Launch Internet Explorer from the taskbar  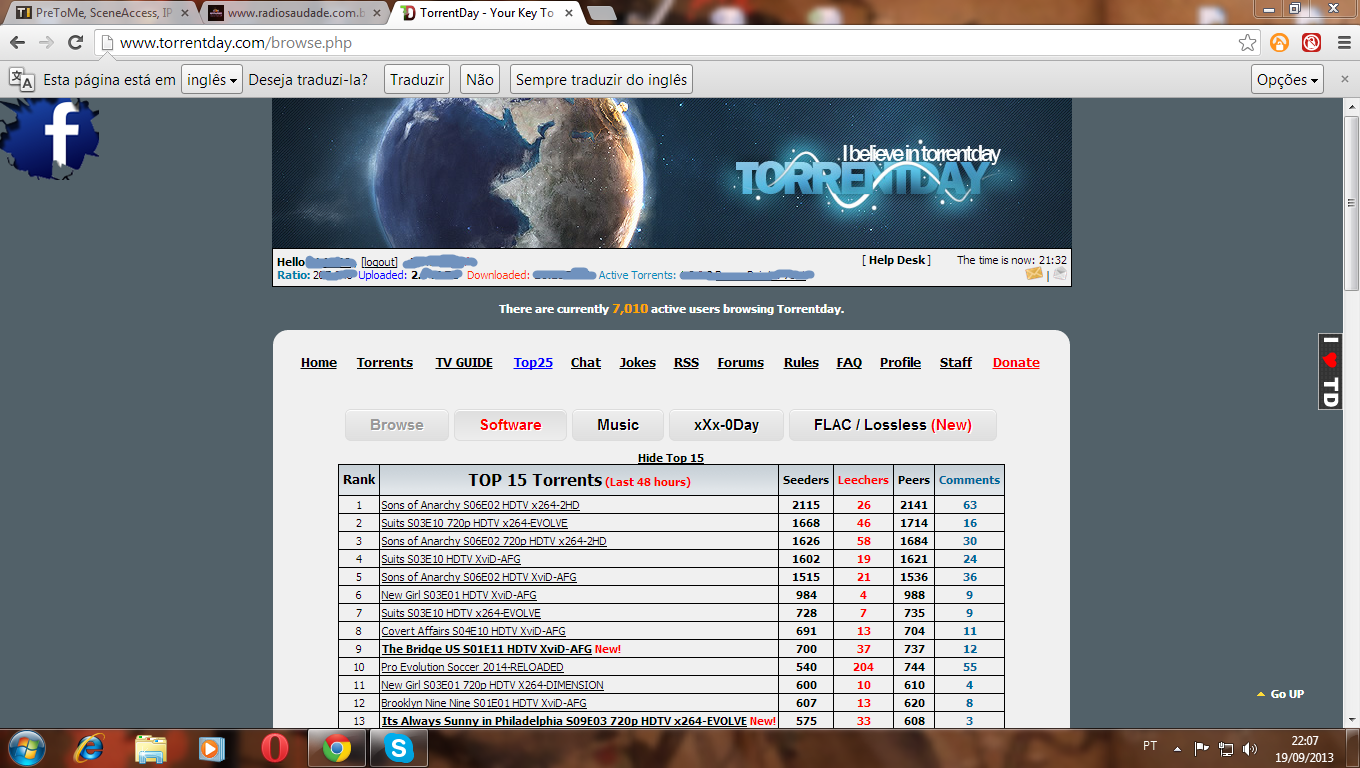(x=91, y=748)
